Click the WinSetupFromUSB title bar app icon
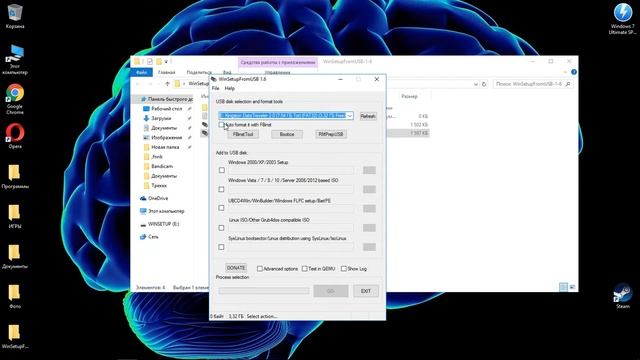 point(214,79)
